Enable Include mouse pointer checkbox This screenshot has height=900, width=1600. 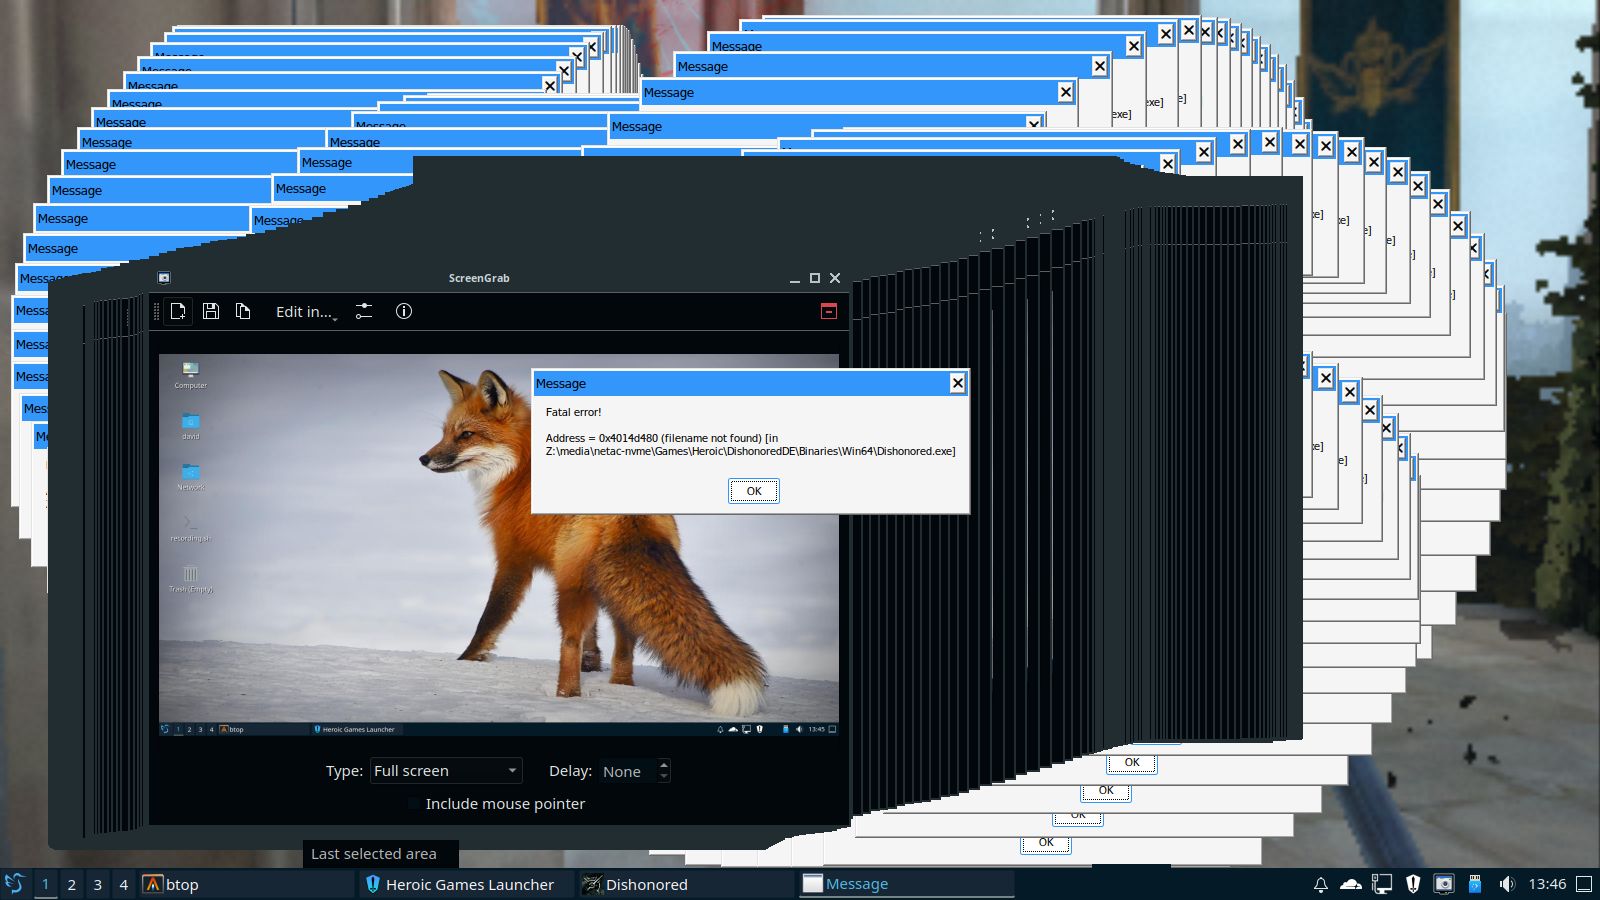tap(414, 804)
